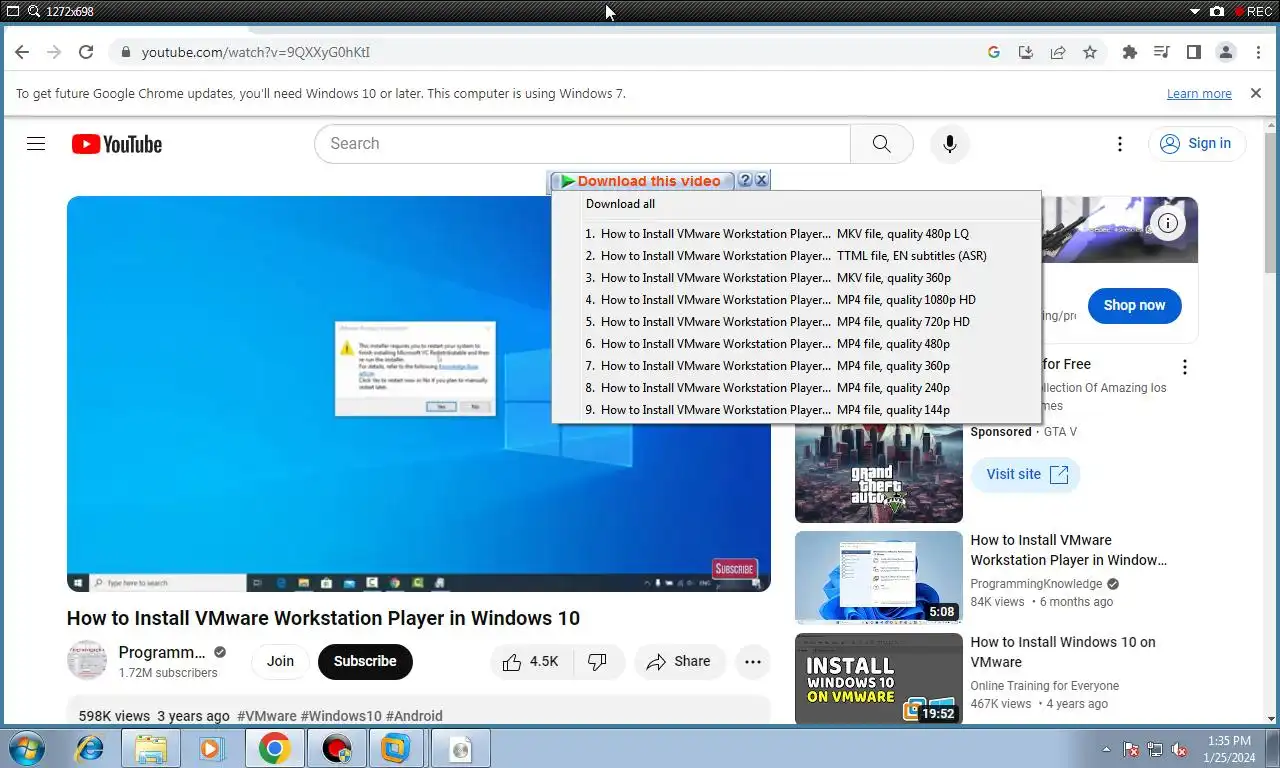Toggle Chrome side panel icon
1280x768 pixels.
[1194, 52]
